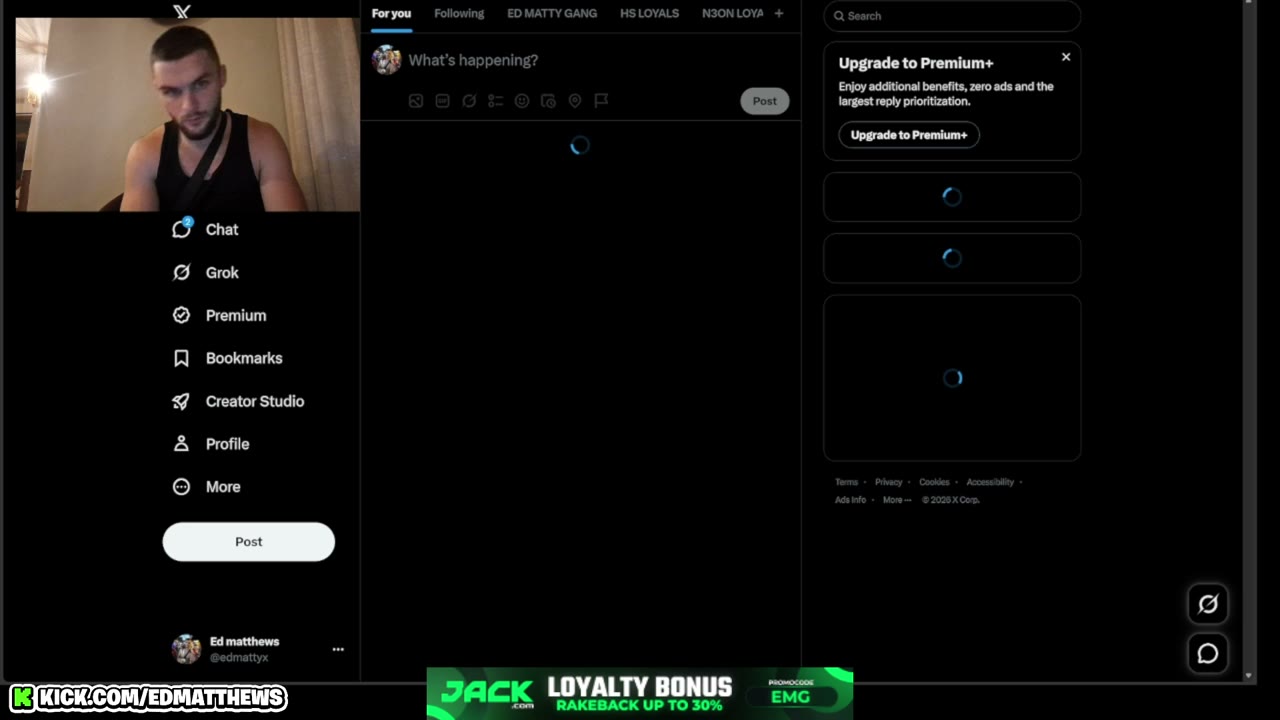Open the floating Grok button
1280x720 pixels.
pyautogui.click(x=1208, y=604)
